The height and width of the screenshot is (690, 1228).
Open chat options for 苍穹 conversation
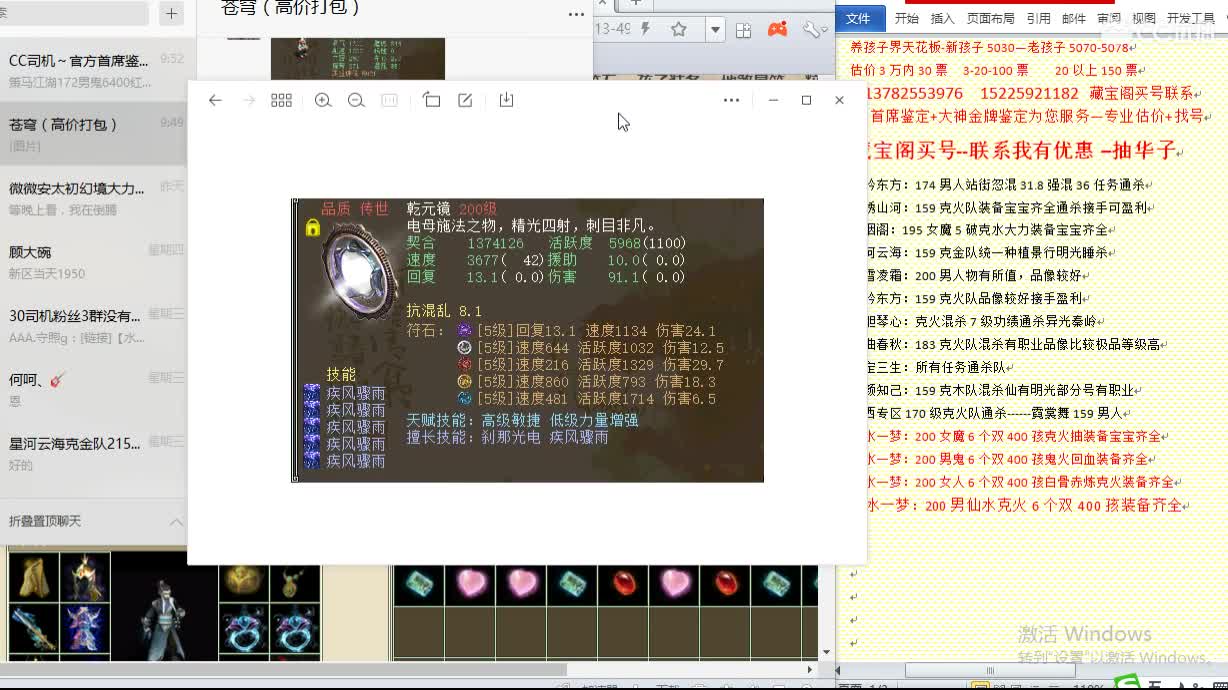(x=576, y=14)
